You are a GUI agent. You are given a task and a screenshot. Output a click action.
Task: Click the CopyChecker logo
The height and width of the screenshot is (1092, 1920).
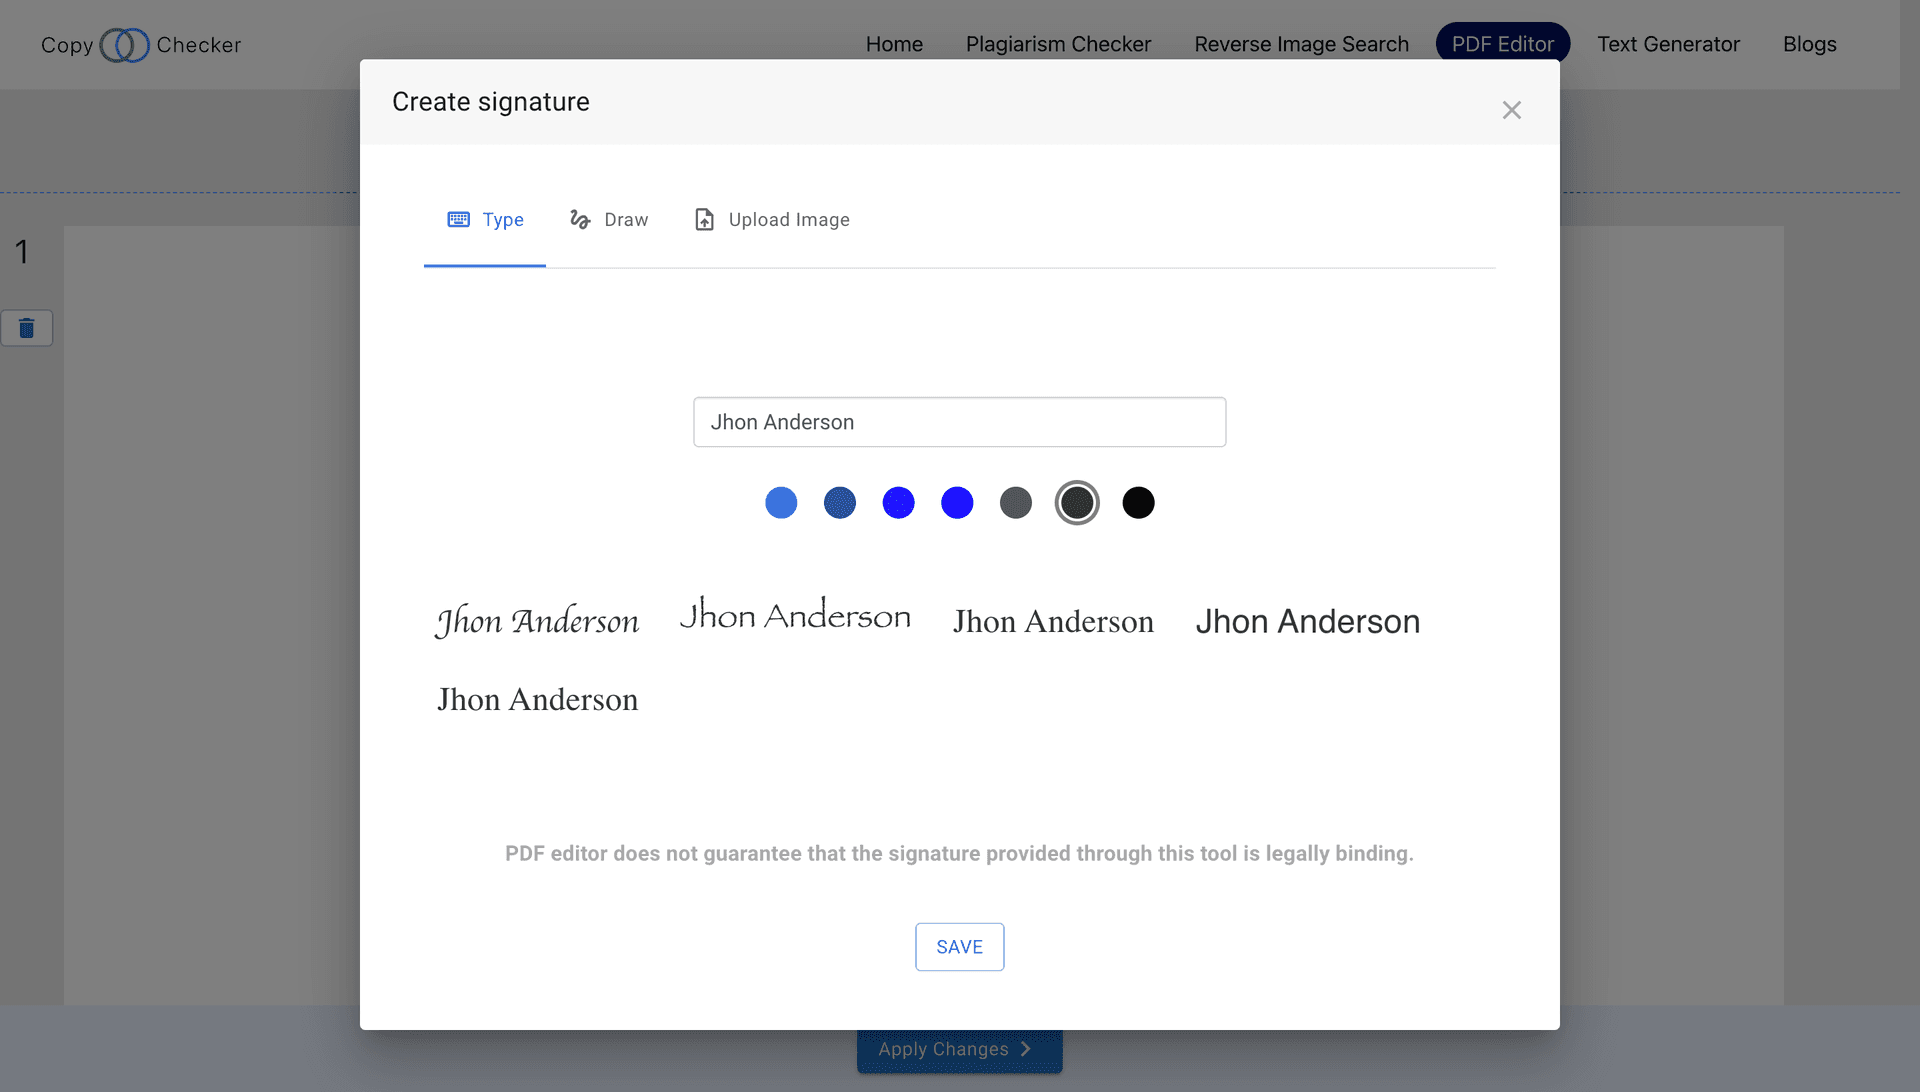(x=140, y=45)
